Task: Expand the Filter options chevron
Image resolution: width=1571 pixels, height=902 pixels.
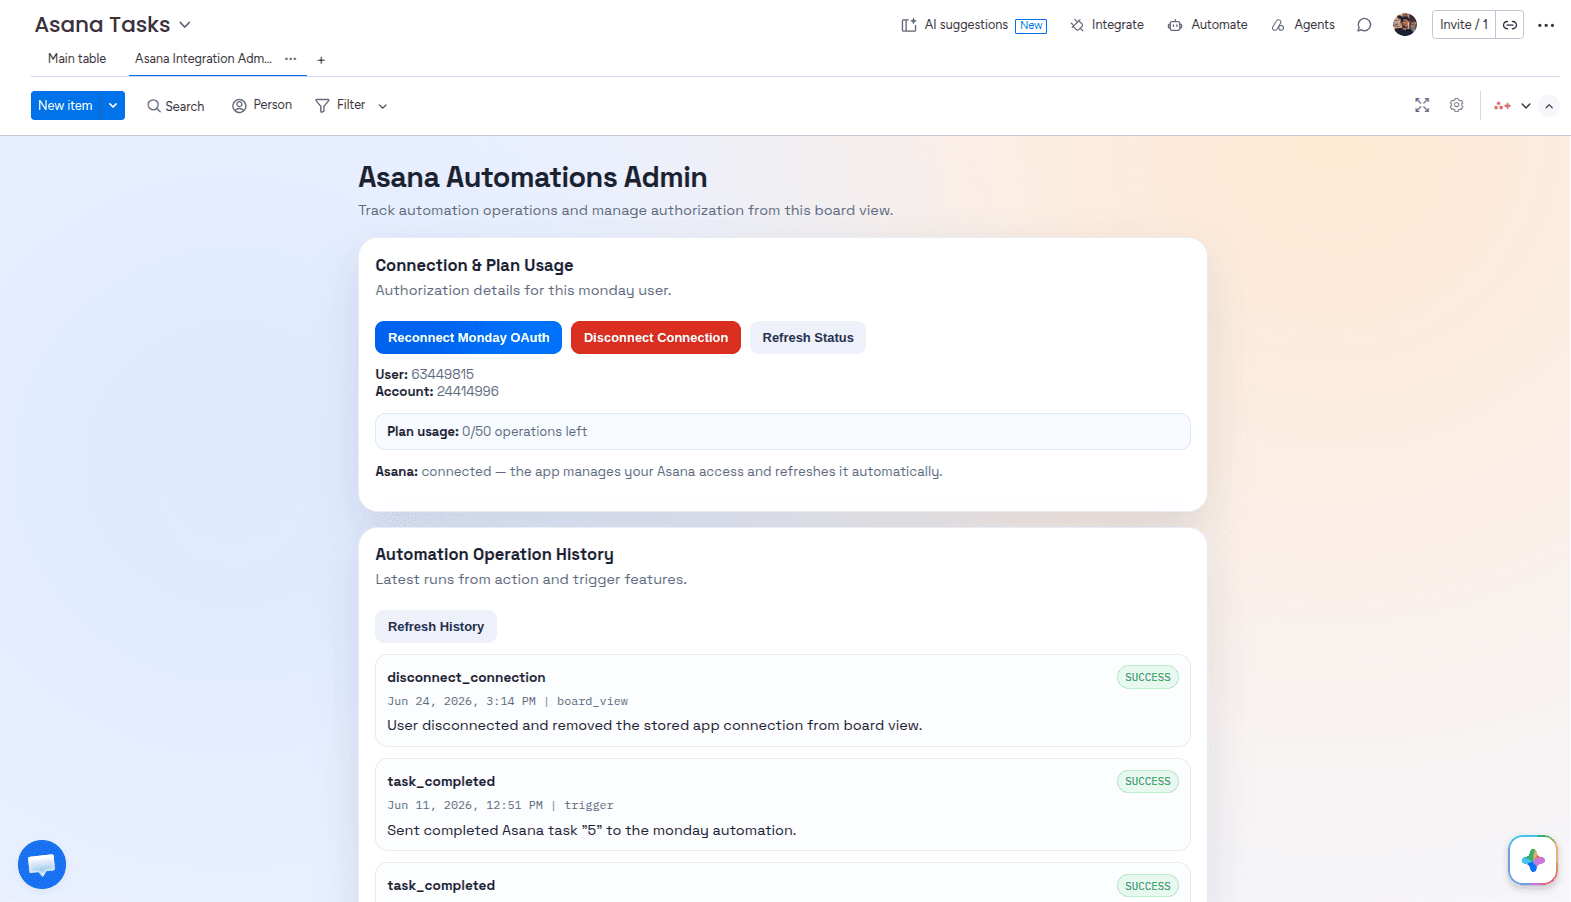Action: (x=383, y=106)
